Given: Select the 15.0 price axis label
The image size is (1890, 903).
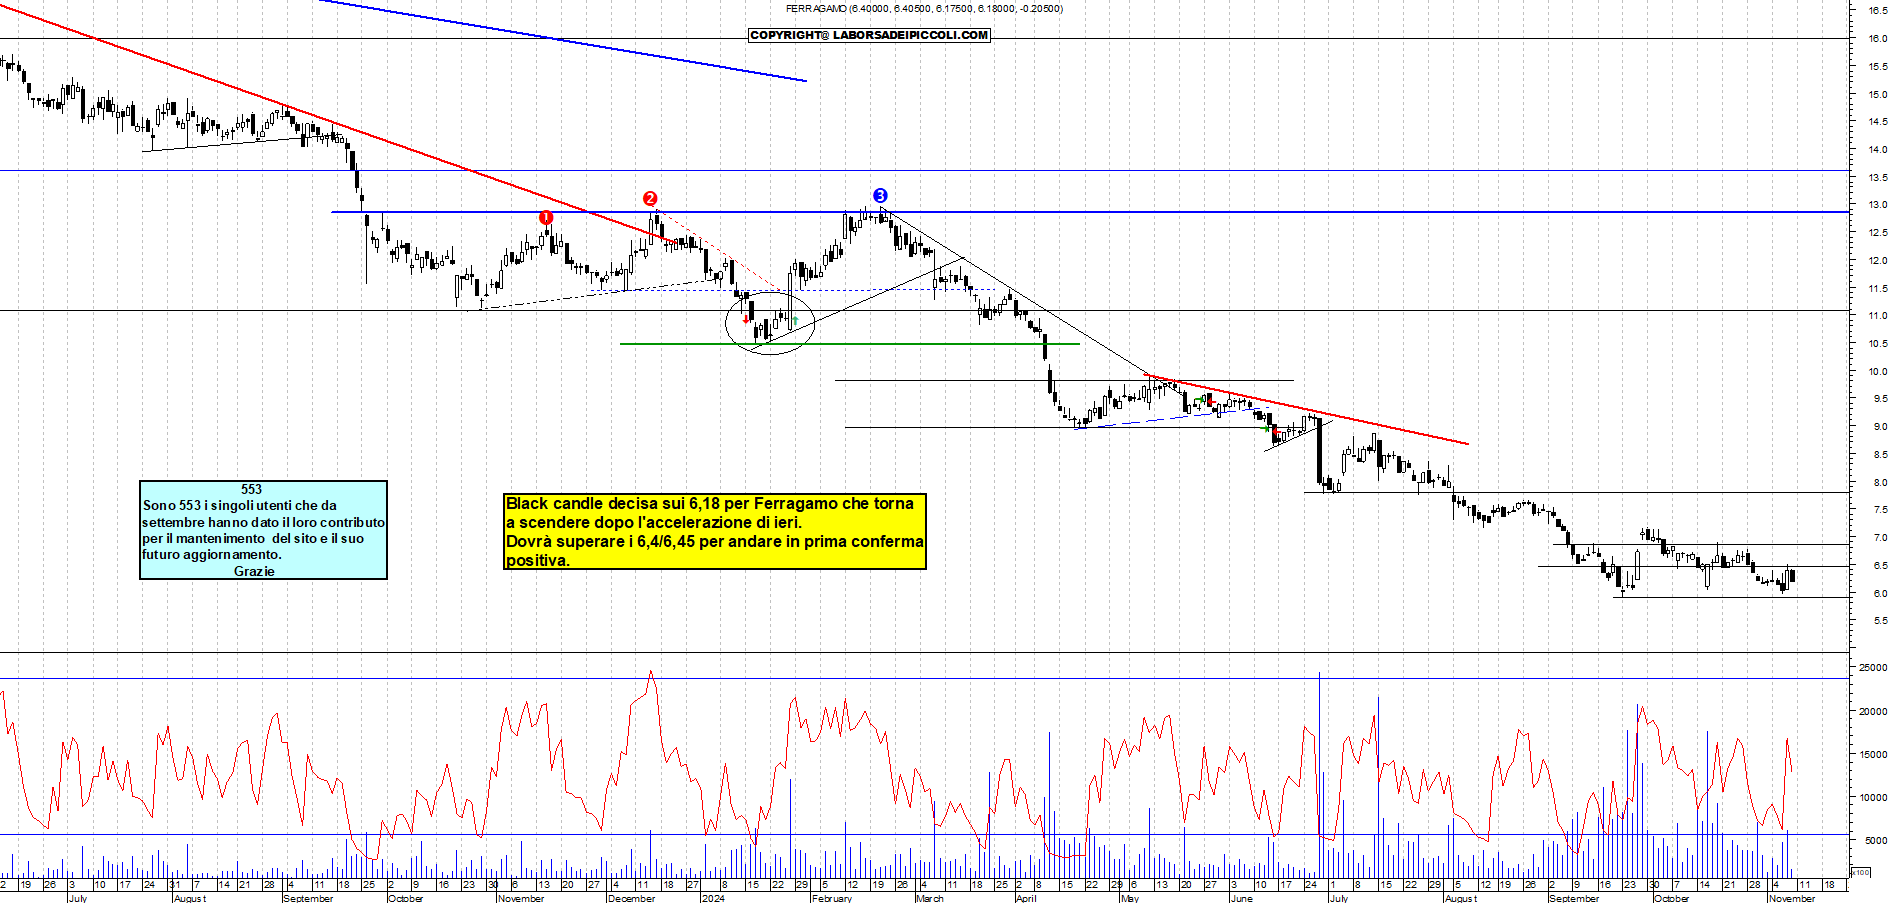Looking at the screenshot, I should 1878,94.
